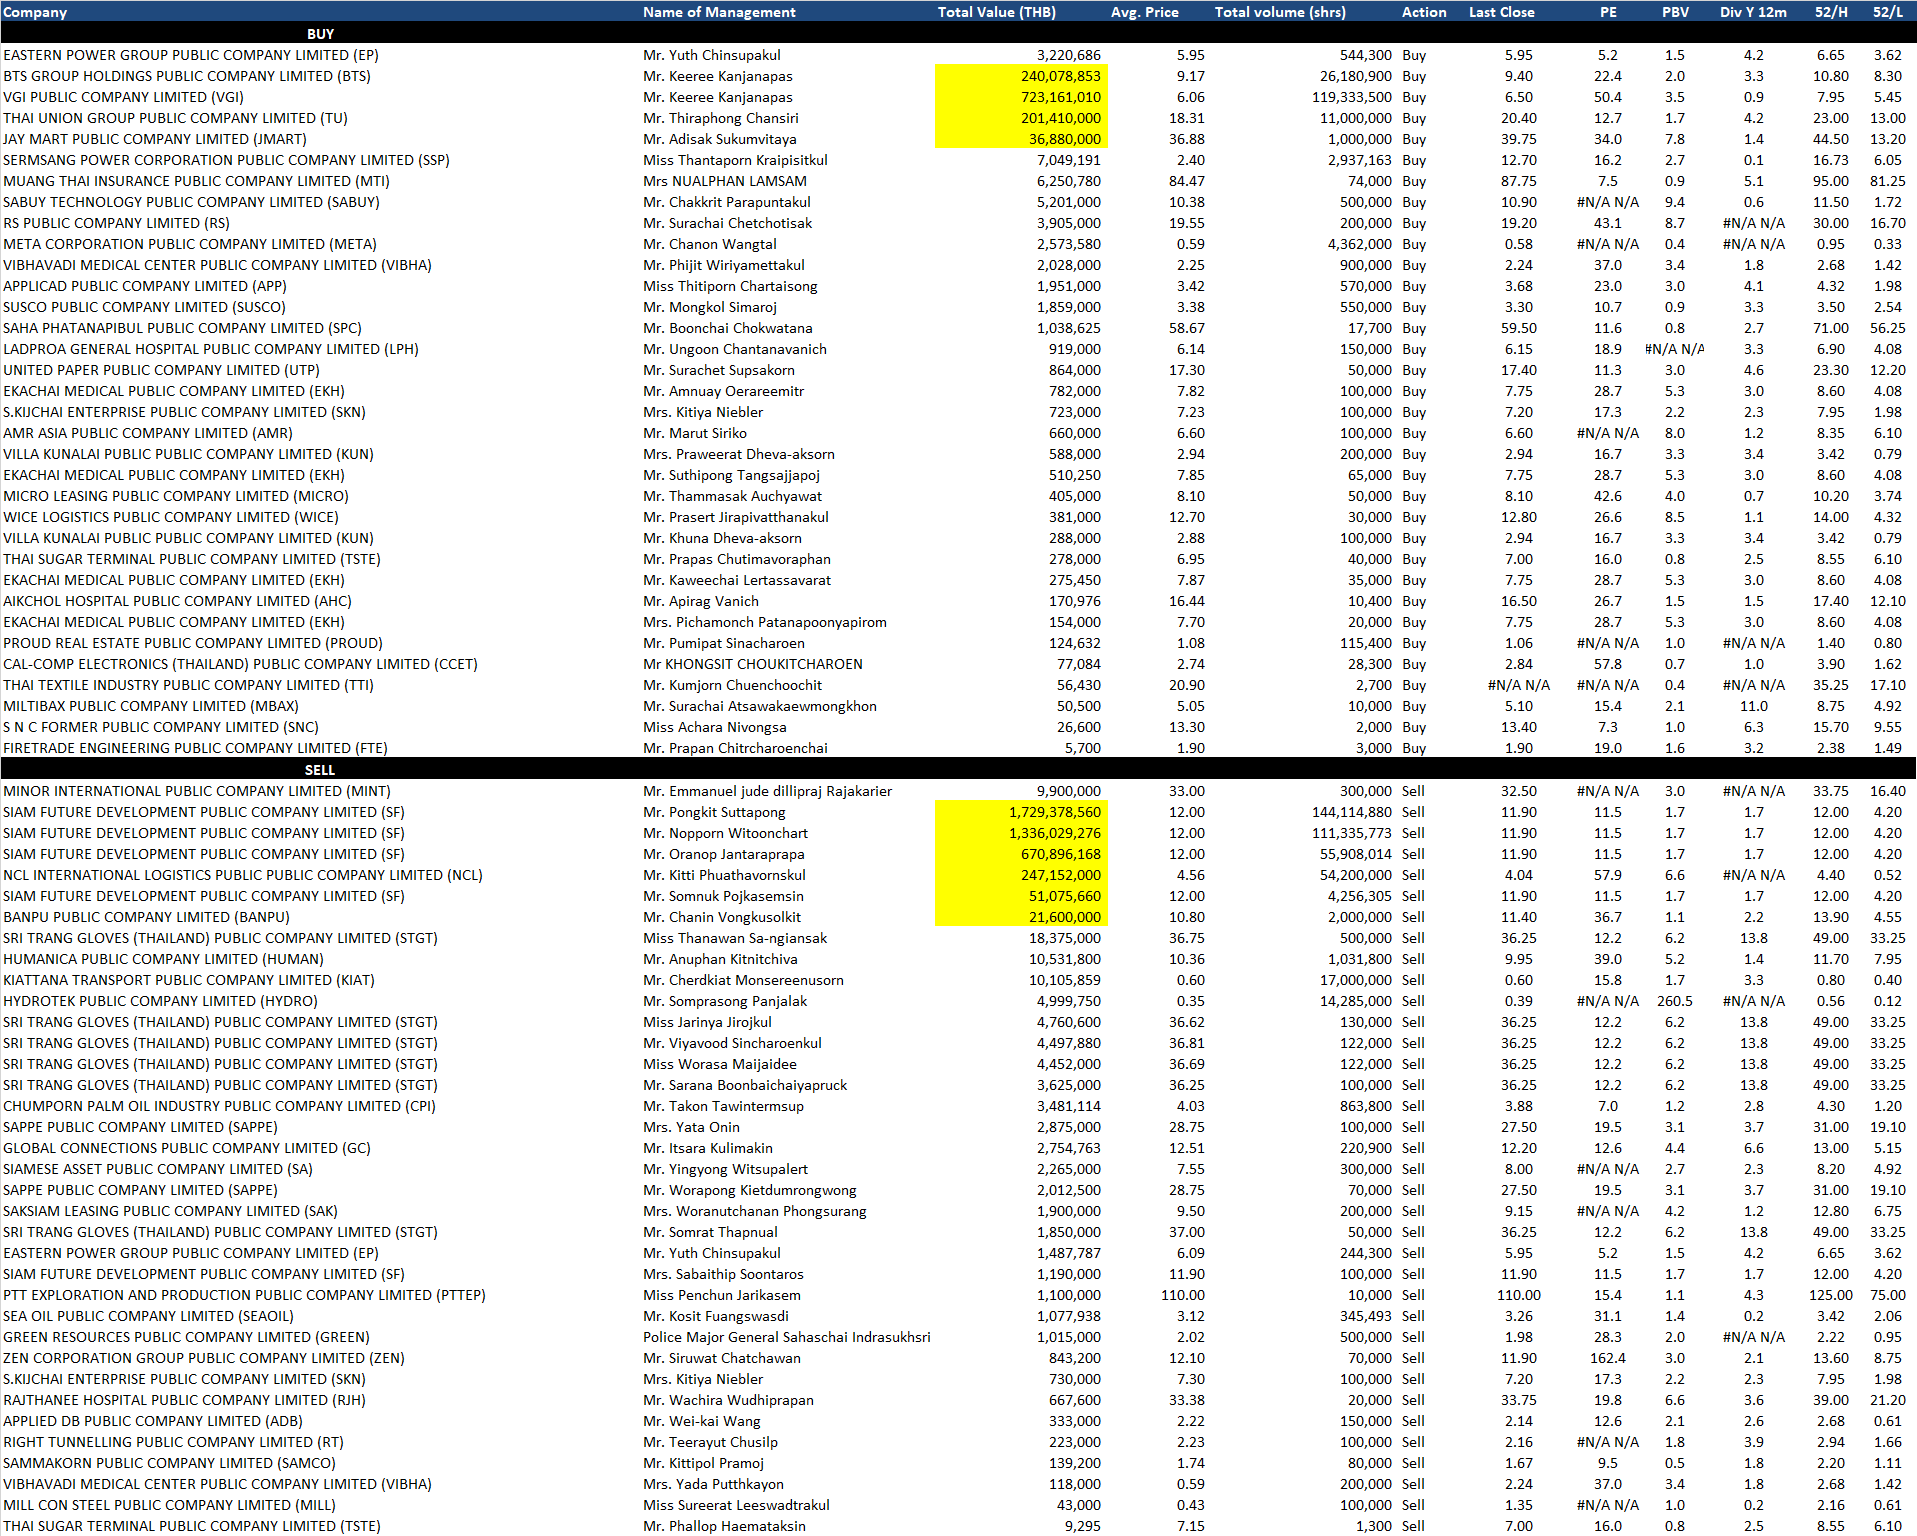The image size is (1917, 1536).
Task: Select the BTS Group Holdings company cell
Action: [187, 76]
